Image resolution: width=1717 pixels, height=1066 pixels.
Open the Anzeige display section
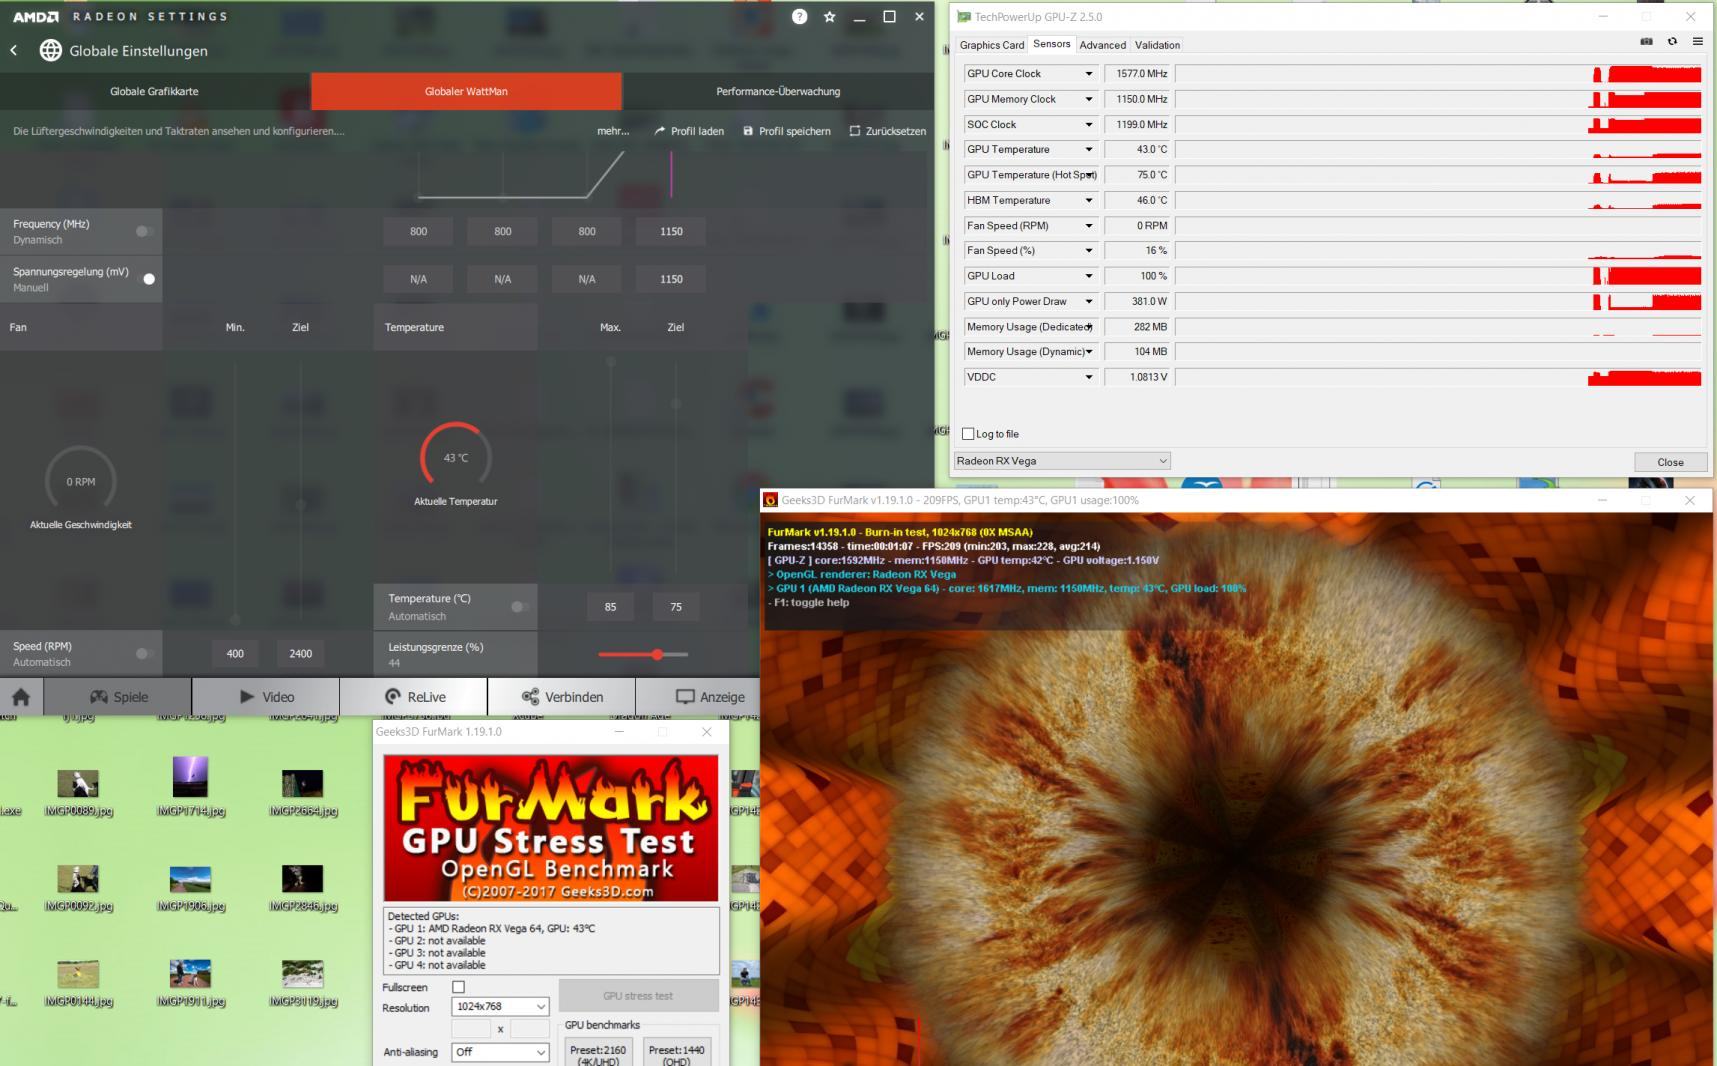coord(709,697)
